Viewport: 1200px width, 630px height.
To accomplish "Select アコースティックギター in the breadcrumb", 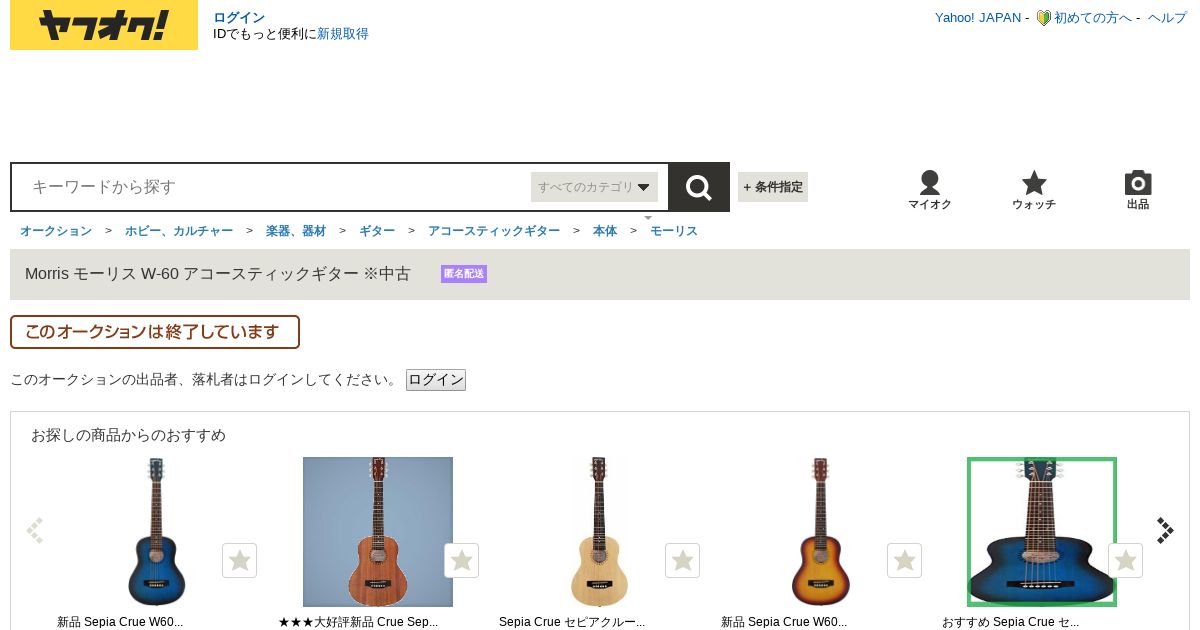I will tap(494, 231).
